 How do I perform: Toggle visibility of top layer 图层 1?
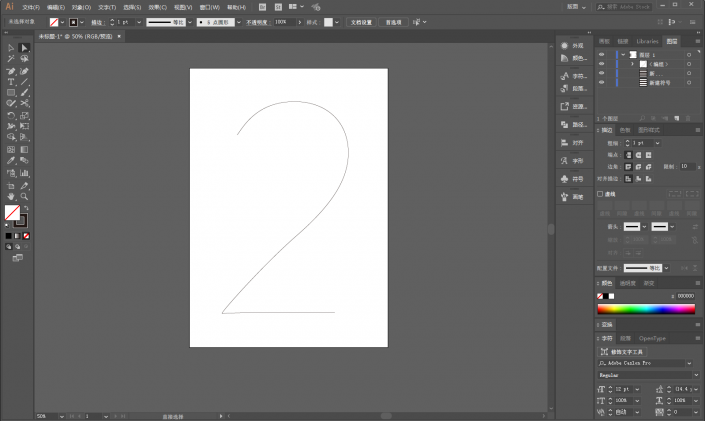pos(601,54)
